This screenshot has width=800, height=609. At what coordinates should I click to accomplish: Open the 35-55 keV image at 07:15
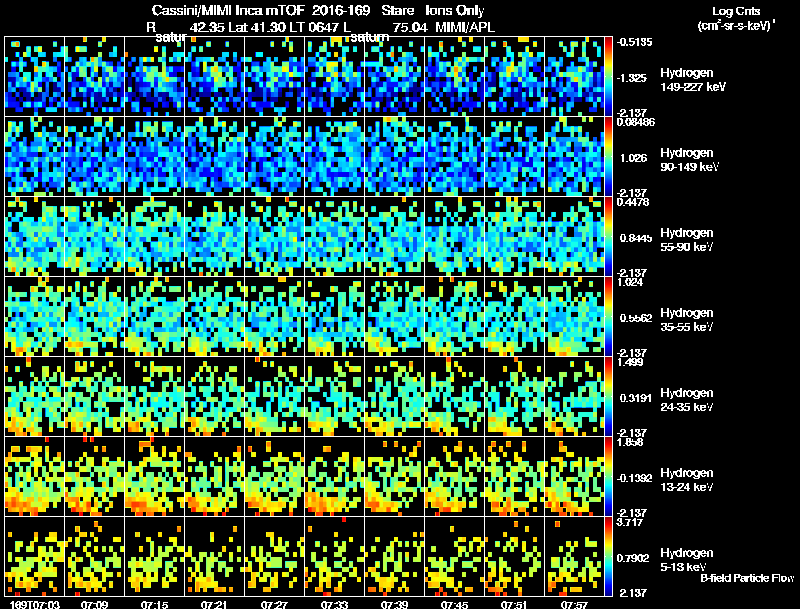click(155, 317)
